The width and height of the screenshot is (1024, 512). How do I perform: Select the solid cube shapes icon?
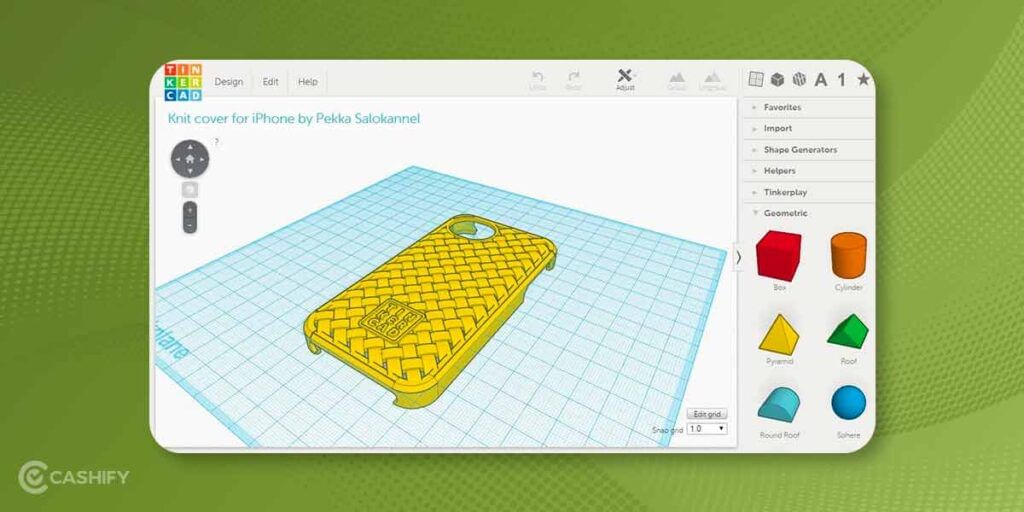777,80
